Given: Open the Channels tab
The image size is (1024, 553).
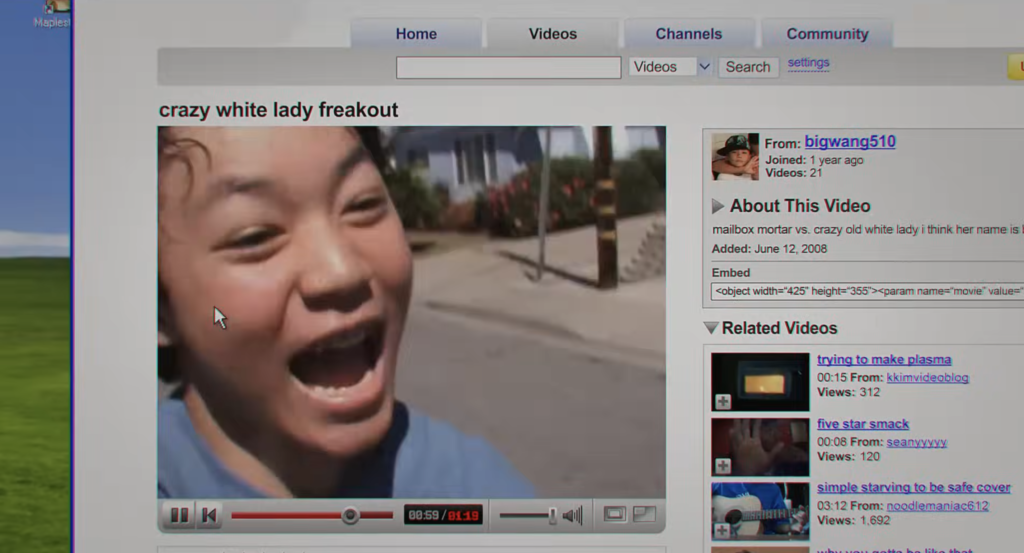Looking at the screenshot, I should 689,34.
